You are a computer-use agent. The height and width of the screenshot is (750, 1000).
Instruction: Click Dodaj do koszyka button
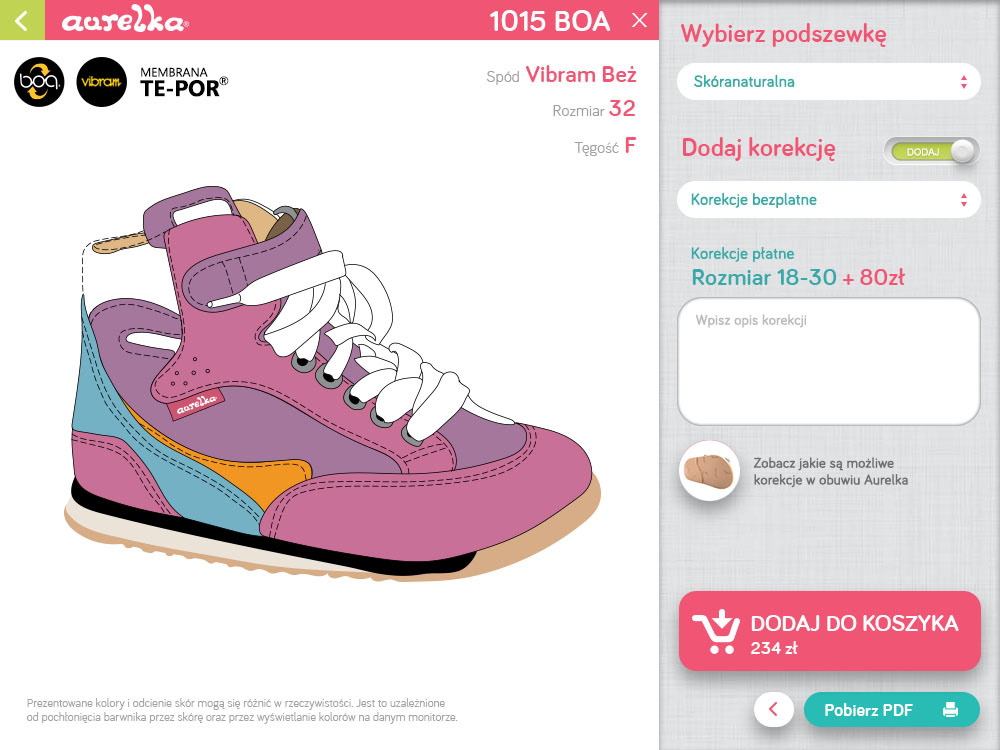coord(829,631)
